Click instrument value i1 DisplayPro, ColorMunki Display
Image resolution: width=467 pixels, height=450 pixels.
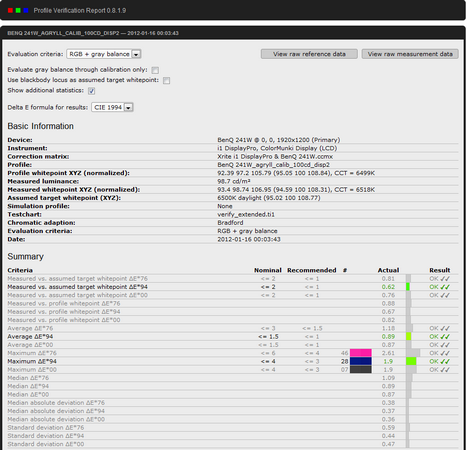[277, 148]
